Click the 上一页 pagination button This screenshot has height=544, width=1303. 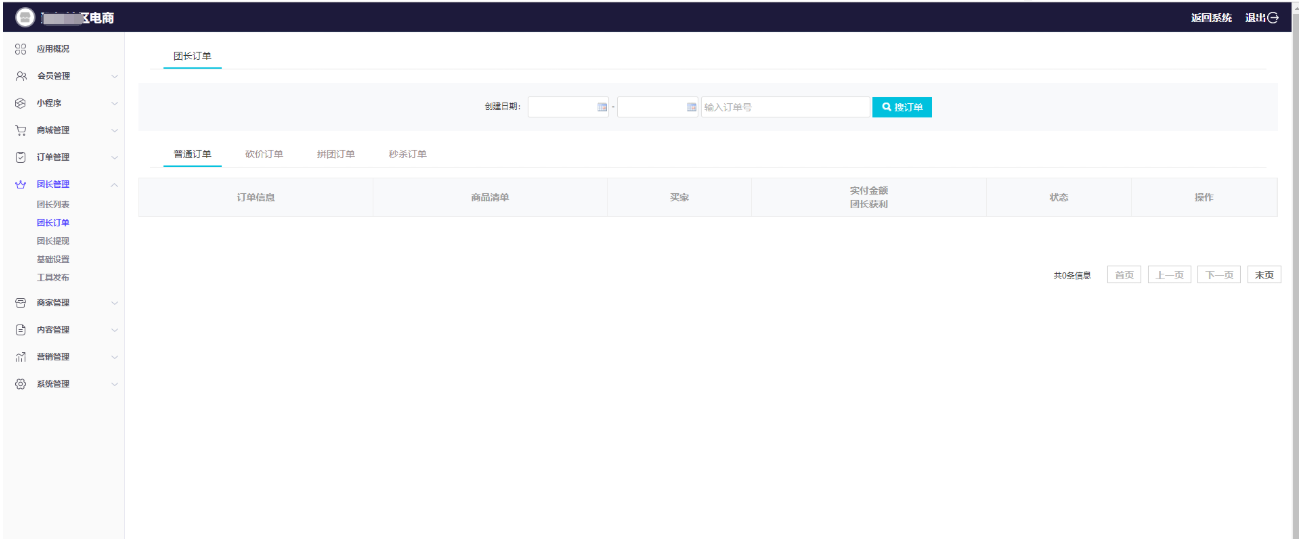1169,275
